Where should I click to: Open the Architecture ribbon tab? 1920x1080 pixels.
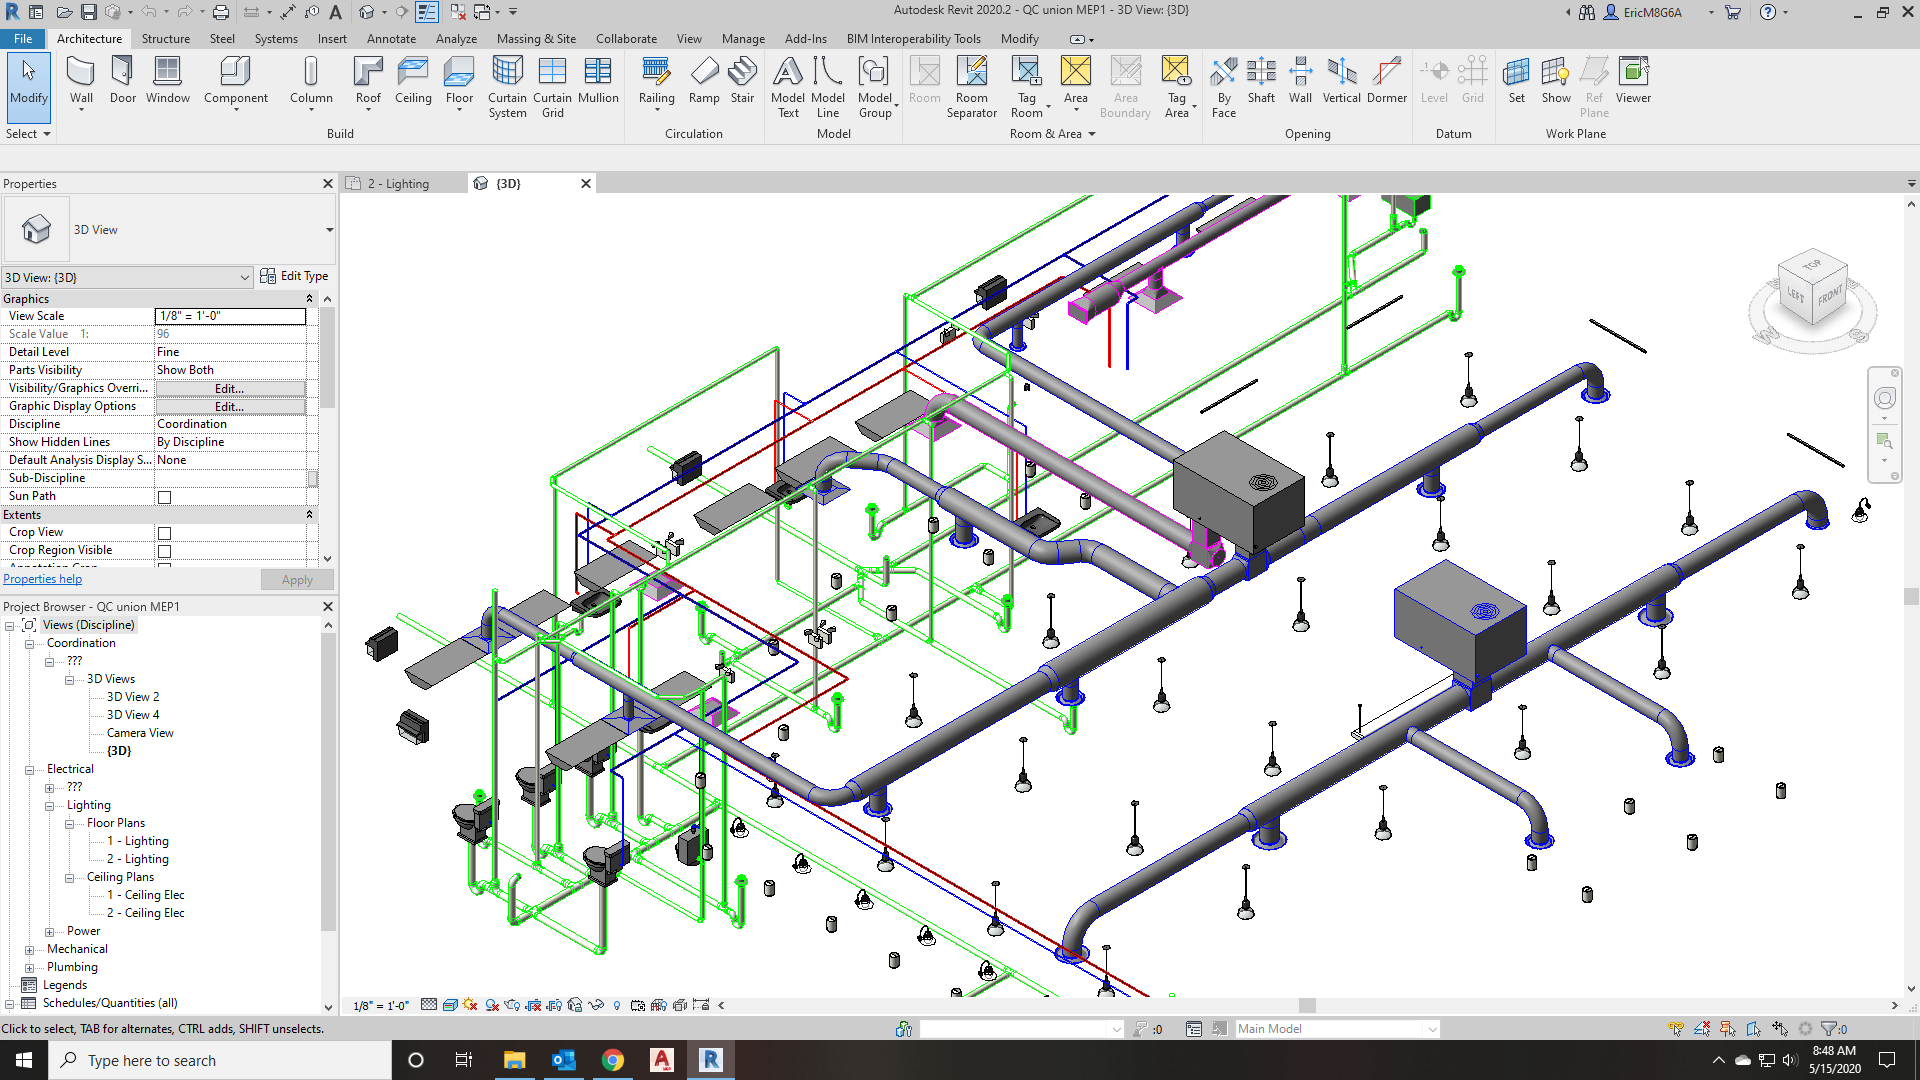point(88,37)
